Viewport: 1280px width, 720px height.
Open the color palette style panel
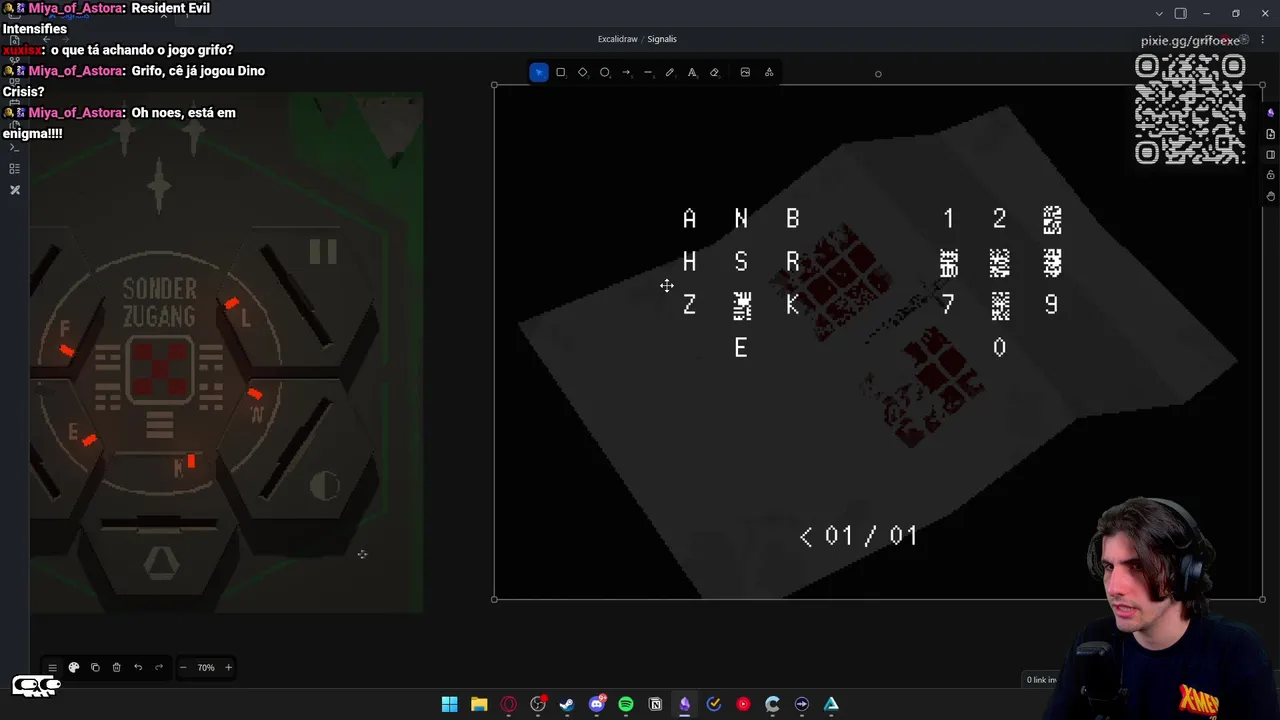(x=74, y=667)
